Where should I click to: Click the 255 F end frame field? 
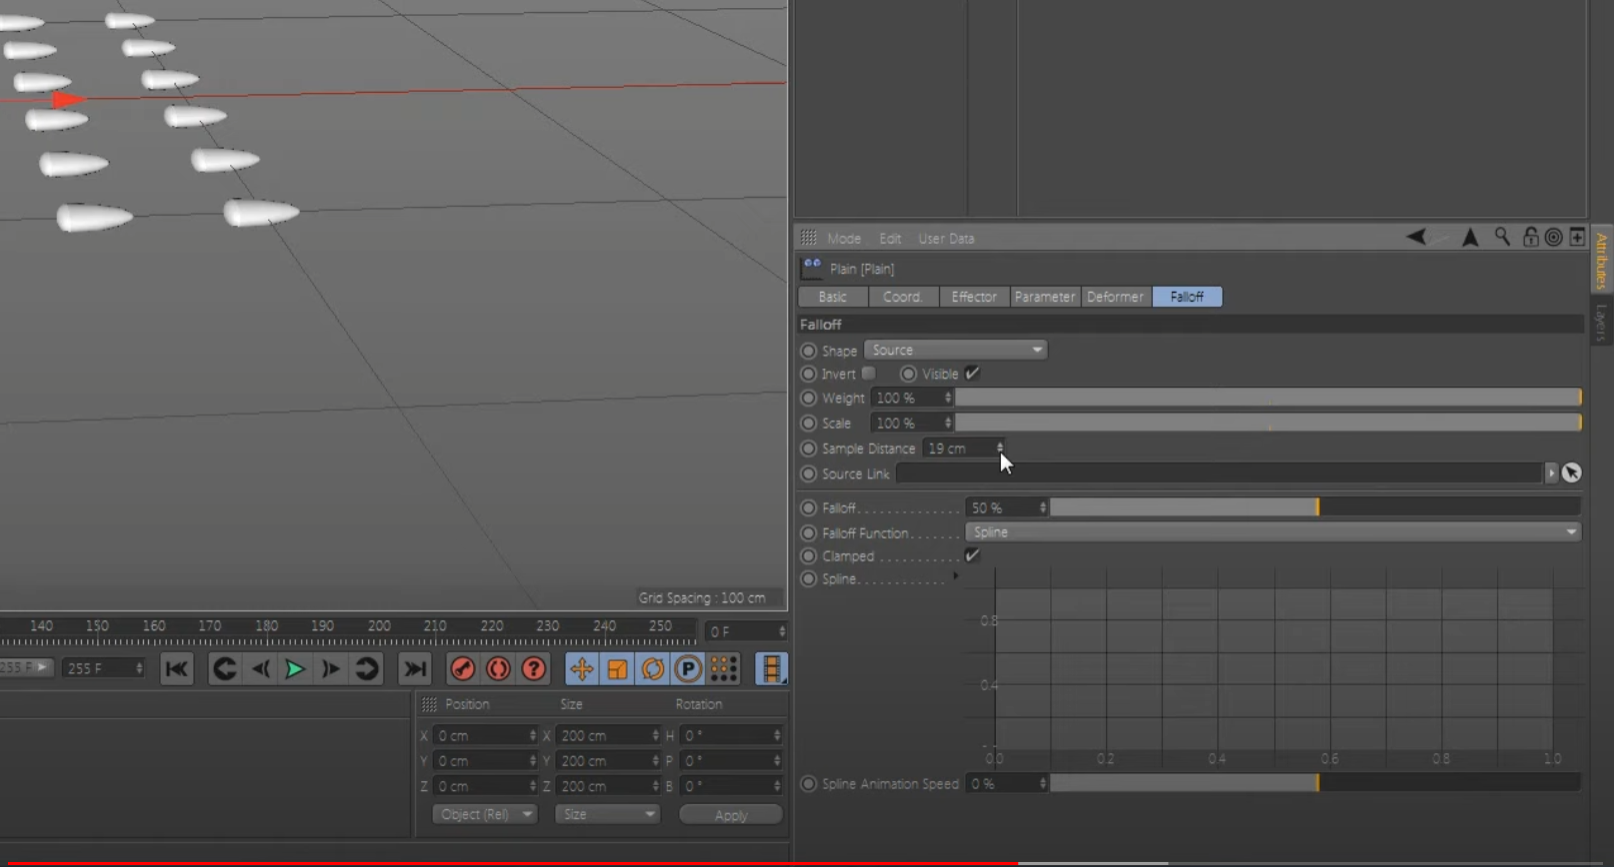click(x=103, y=668)
